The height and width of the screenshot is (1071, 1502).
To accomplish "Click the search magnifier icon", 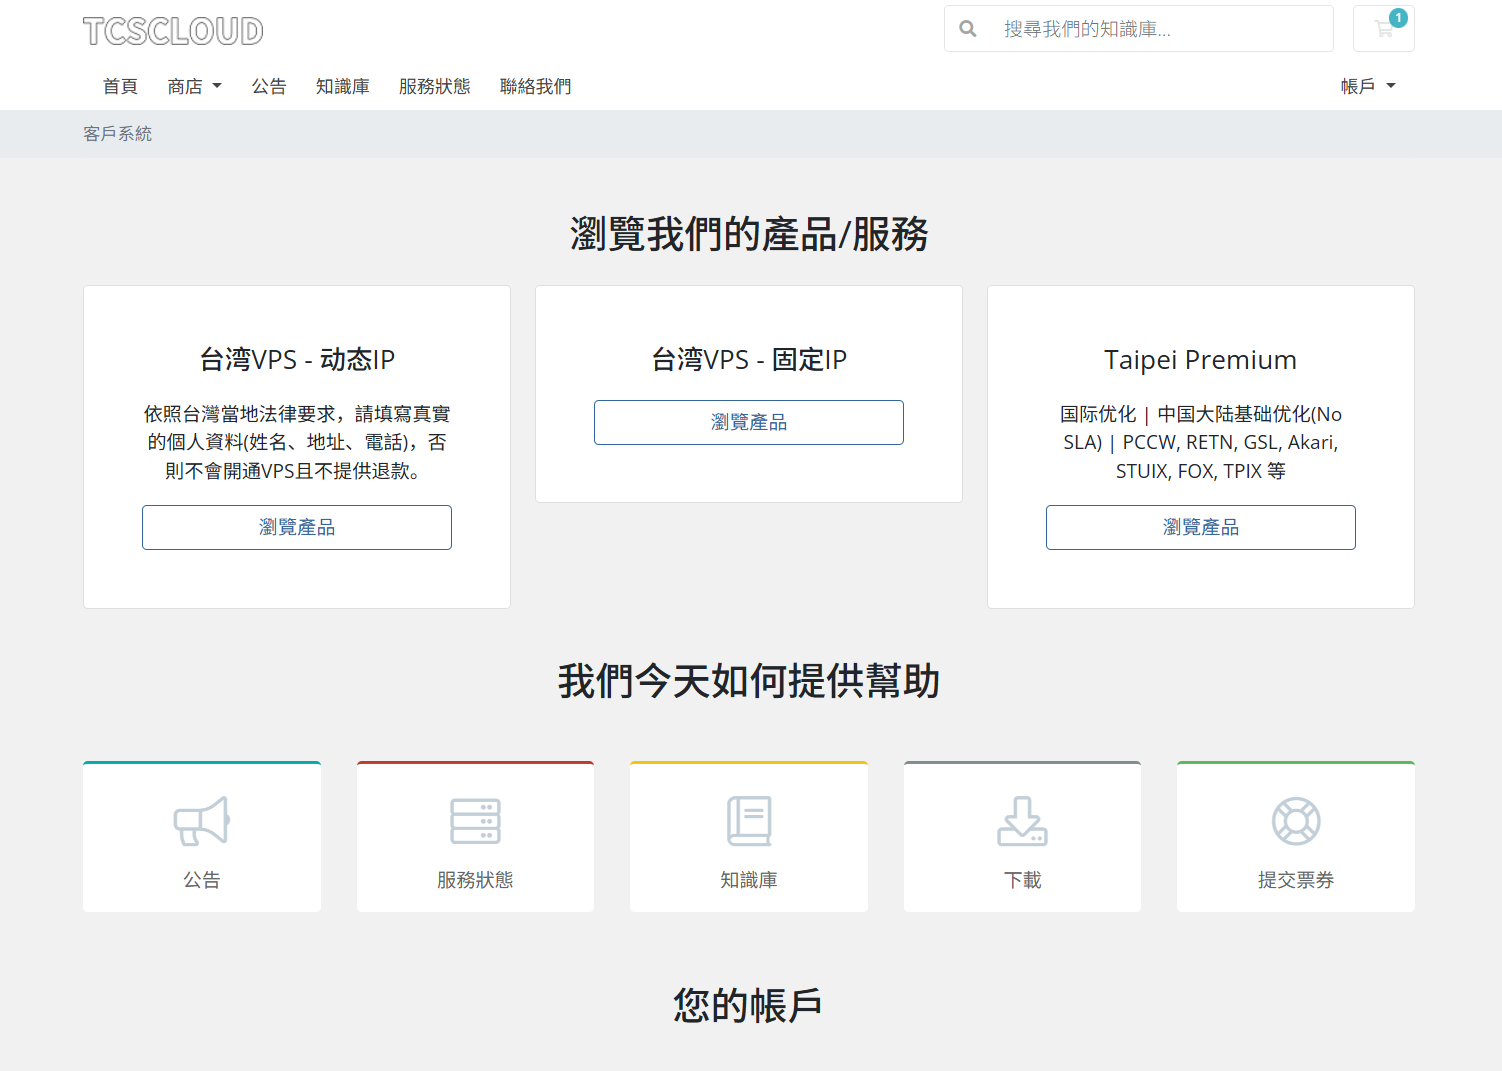I will 967,29.
